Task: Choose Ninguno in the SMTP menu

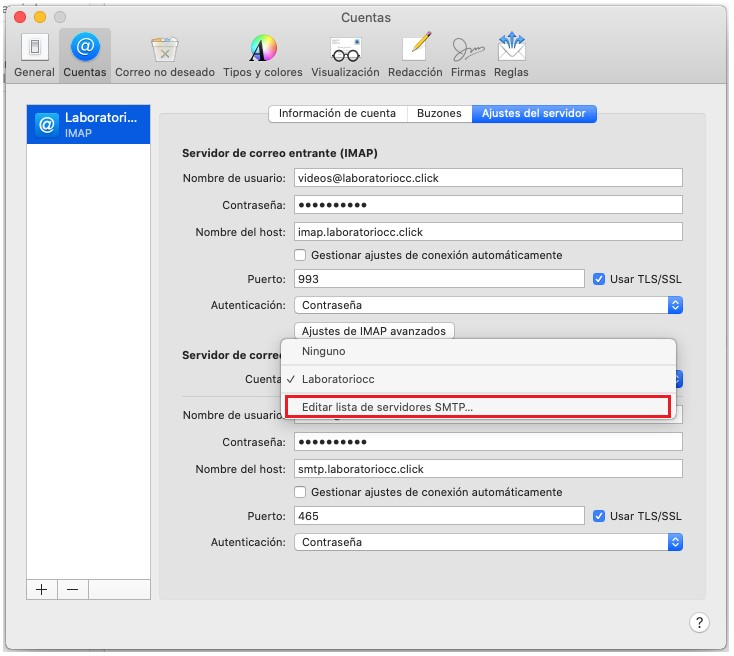Action: coord(478,351)
